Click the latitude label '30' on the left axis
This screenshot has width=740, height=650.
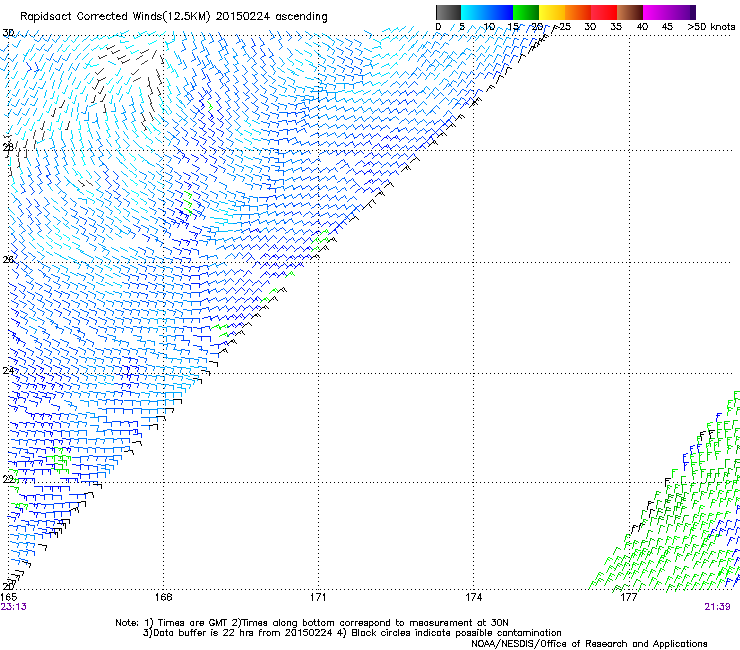click(8, 33)
